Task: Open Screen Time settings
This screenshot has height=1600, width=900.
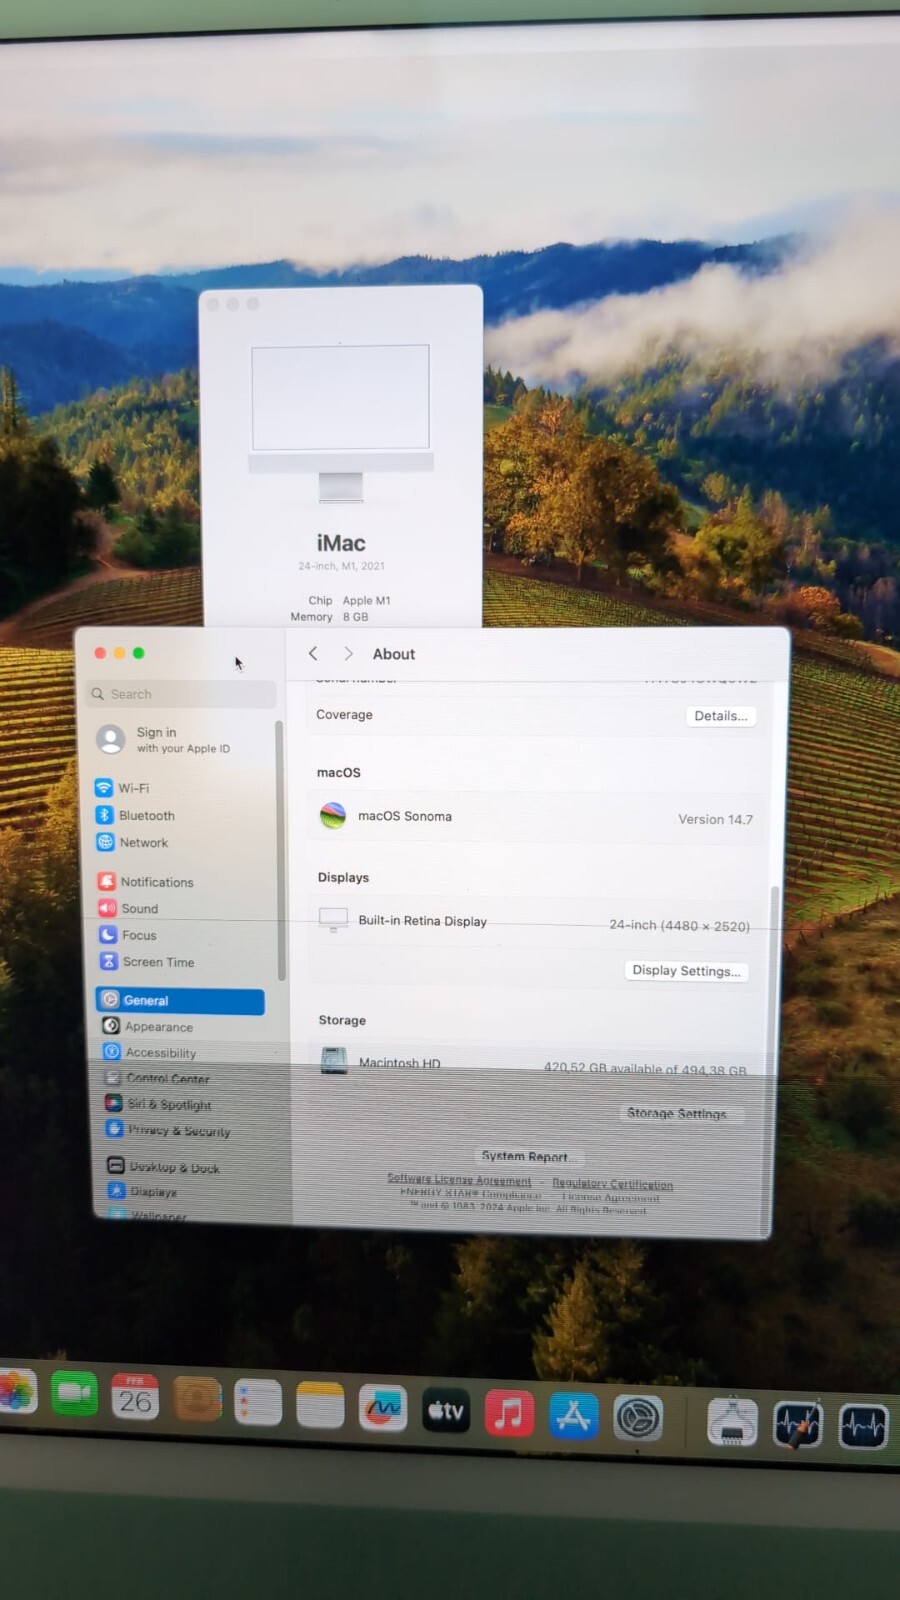Action: (x=147, y=961)
